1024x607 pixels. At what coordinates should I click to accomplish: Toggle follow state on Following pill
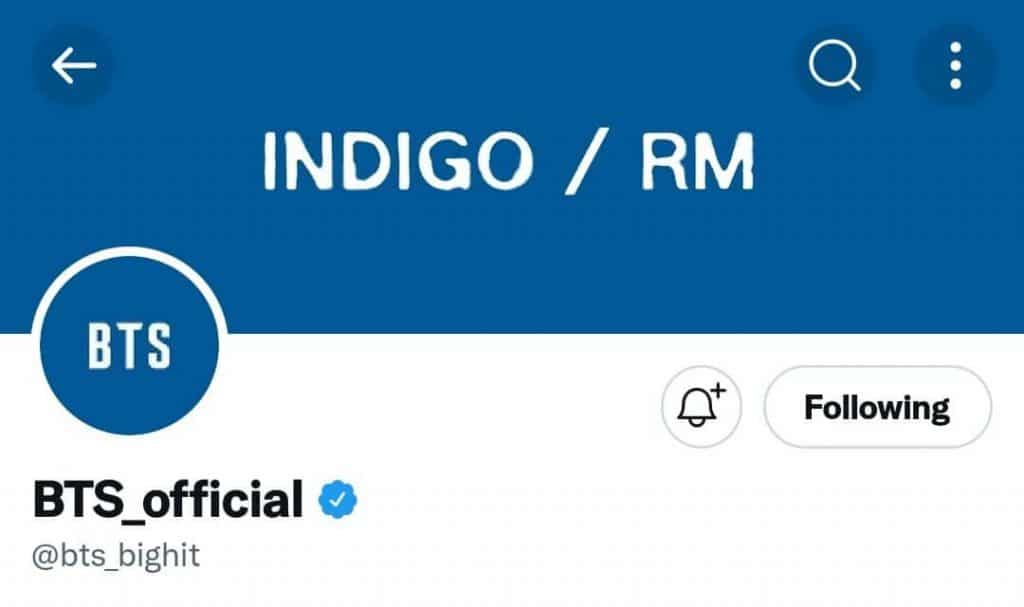point(878,406)
